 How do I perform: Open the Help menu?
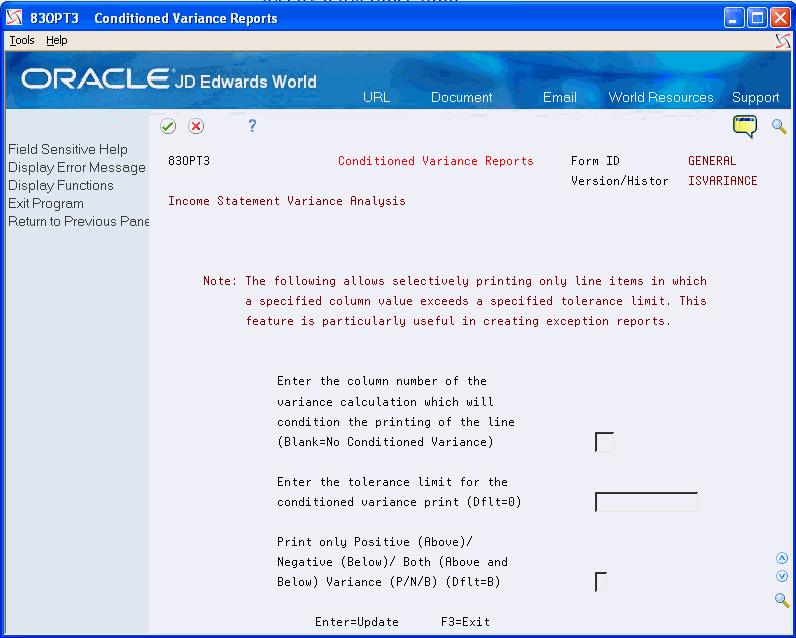click(56, 40)
